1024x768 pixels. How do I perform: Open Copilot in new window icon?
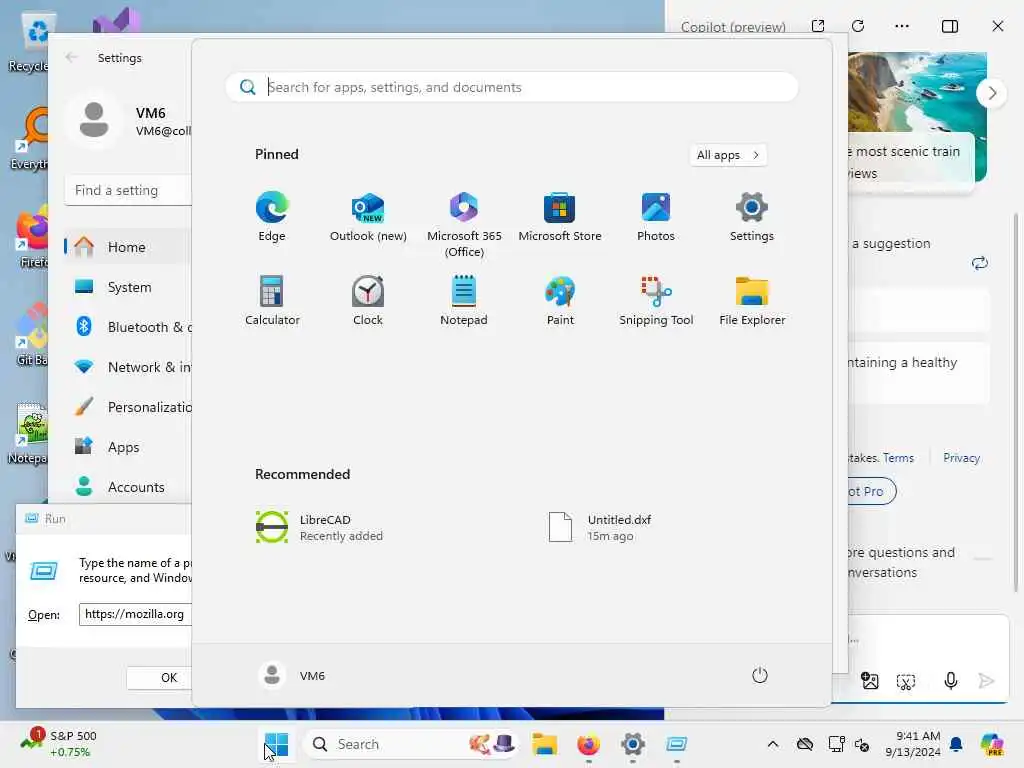point(818,26)
